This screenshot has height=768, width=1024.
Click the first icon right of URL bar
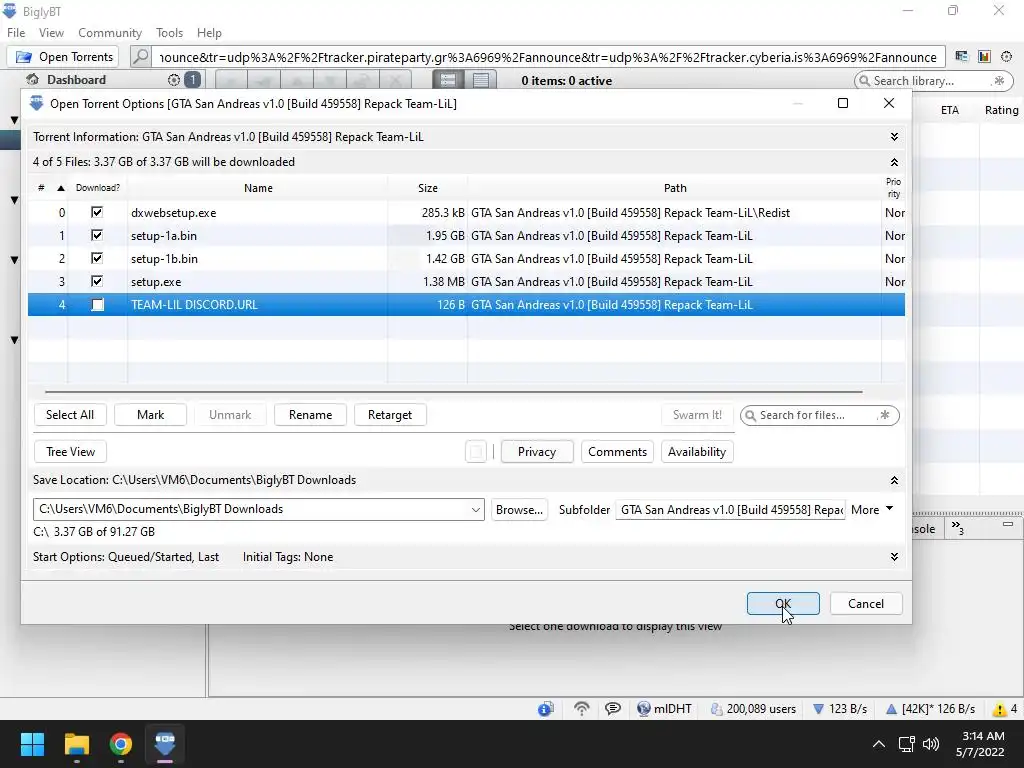pos(961,57)
